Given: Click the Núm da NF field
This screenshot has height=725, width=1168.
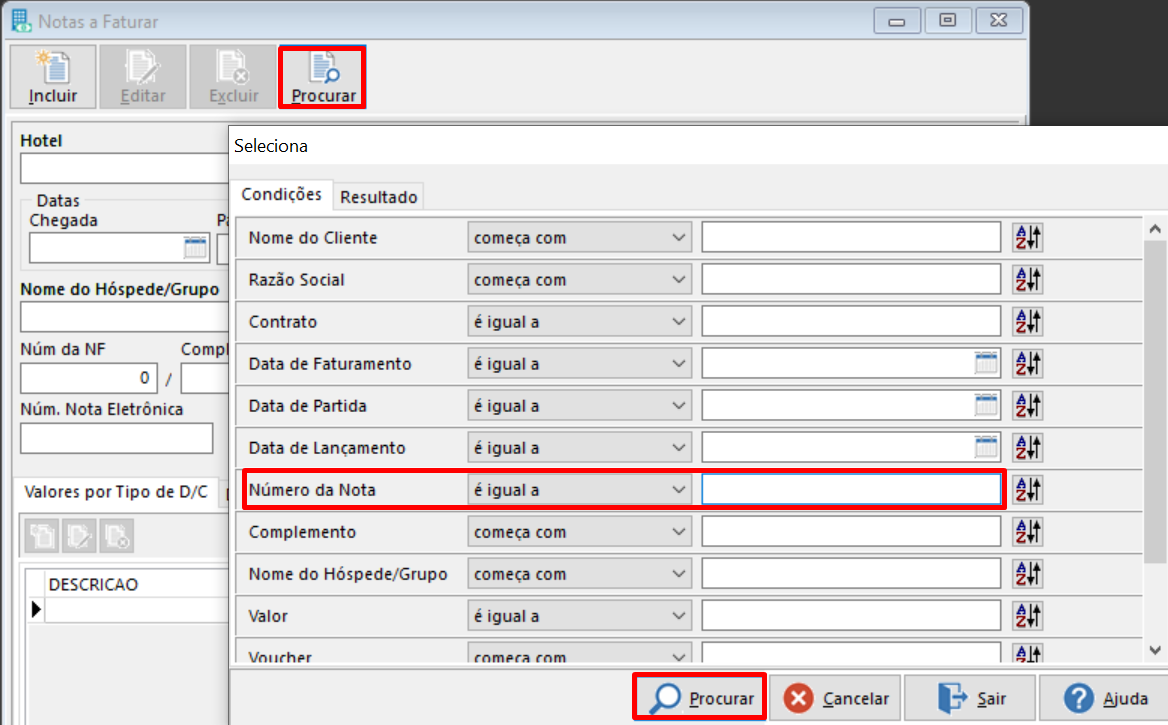Looking at the screenshot, I should tap(89, 378).
